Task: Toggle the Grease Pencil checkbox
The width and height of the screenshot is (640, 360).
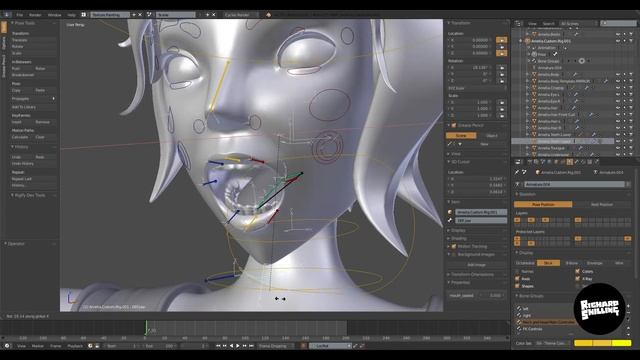Action: [x=453, y=125]
